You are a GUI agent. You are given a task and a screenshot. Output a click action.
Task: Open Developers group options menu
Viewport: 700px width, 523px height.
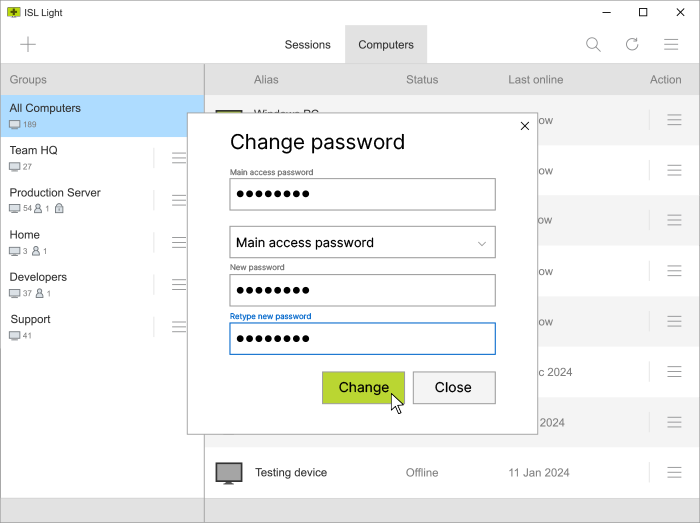(178, 284)
